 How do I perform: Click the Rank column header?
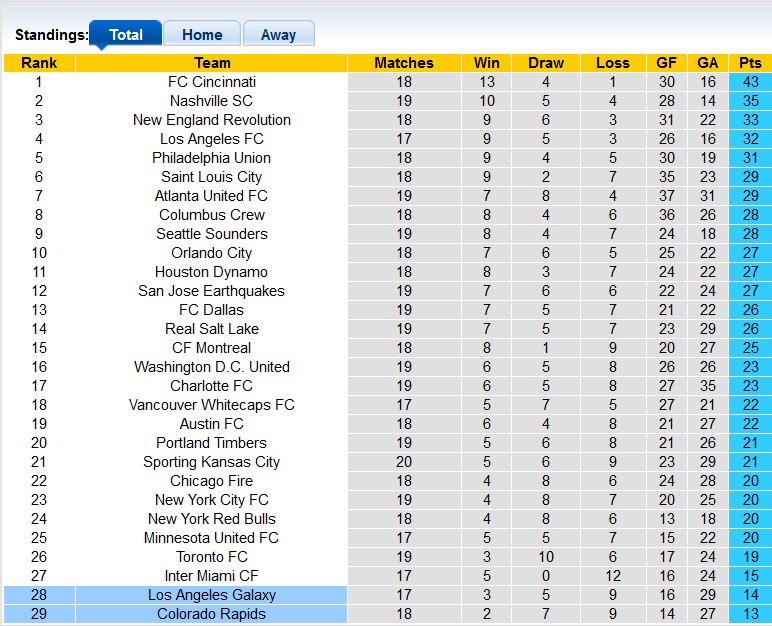coord(39,63)
